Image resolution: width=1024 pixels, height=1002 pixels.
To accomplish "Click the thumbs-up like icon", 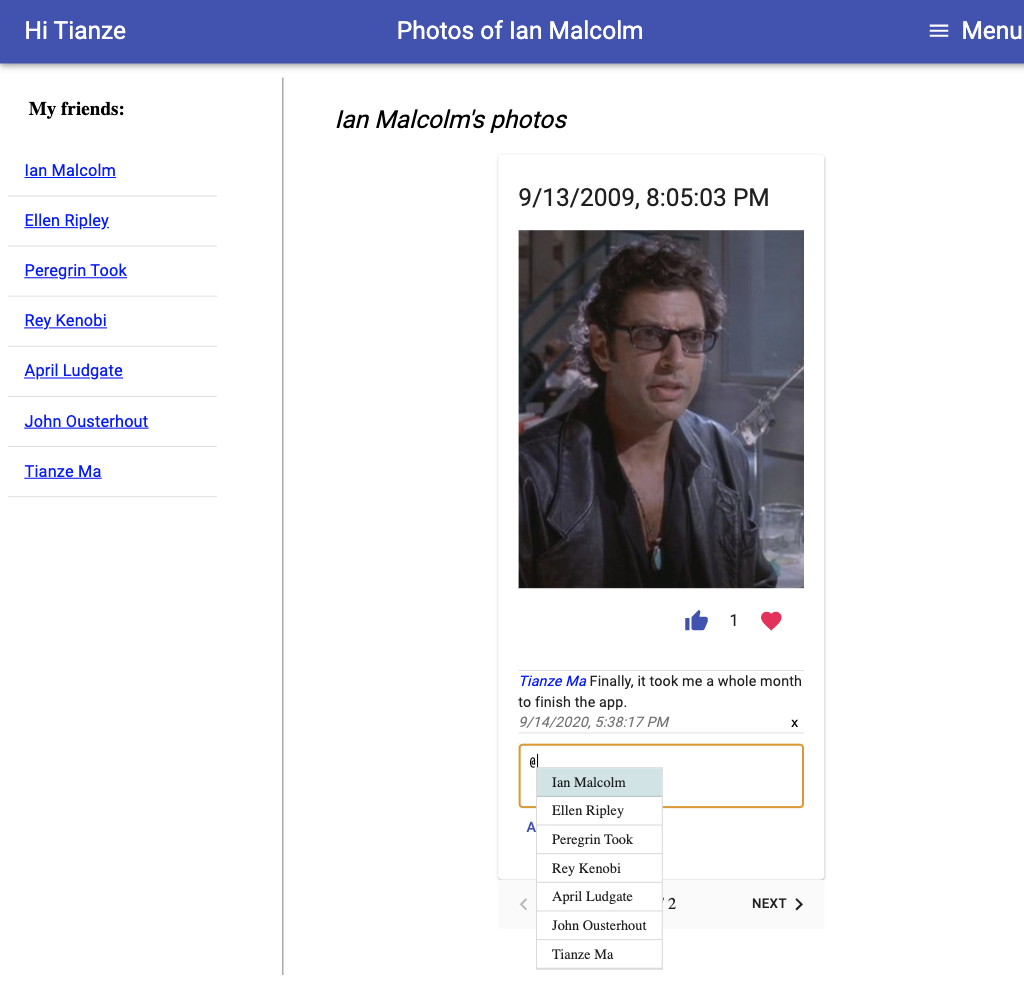I will [696, 621].
